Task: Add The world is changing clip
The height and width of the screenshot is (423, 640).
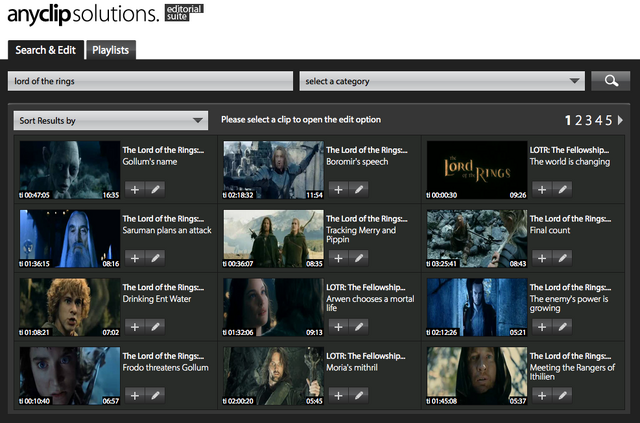Action: [542, 189]
